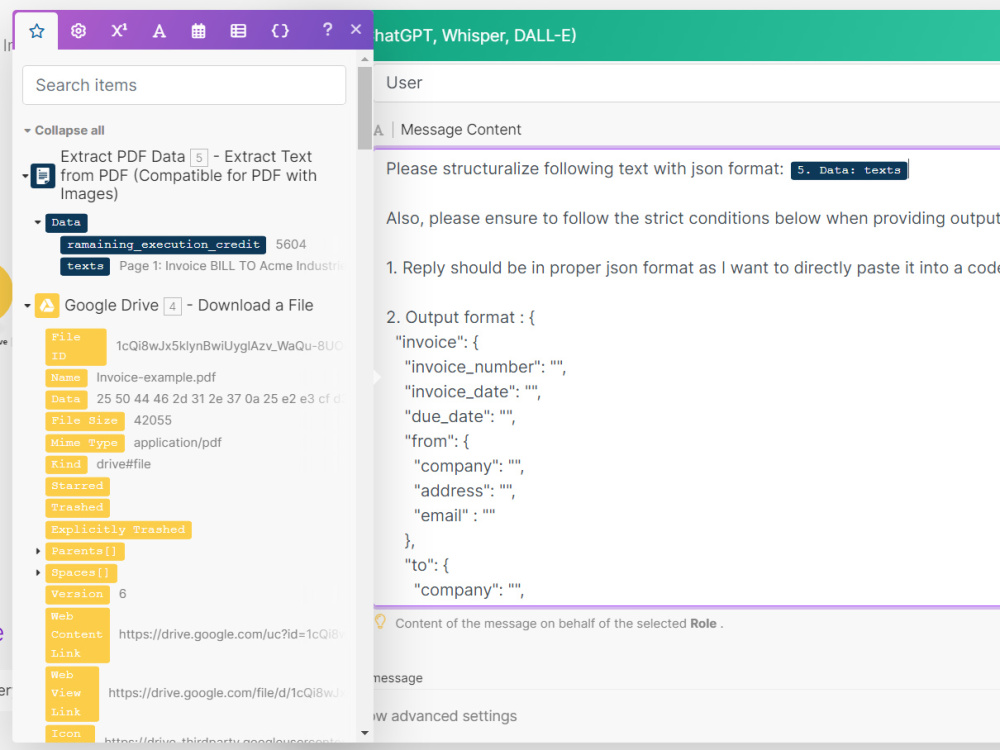Open the starred favorites tab

[36, 31]
